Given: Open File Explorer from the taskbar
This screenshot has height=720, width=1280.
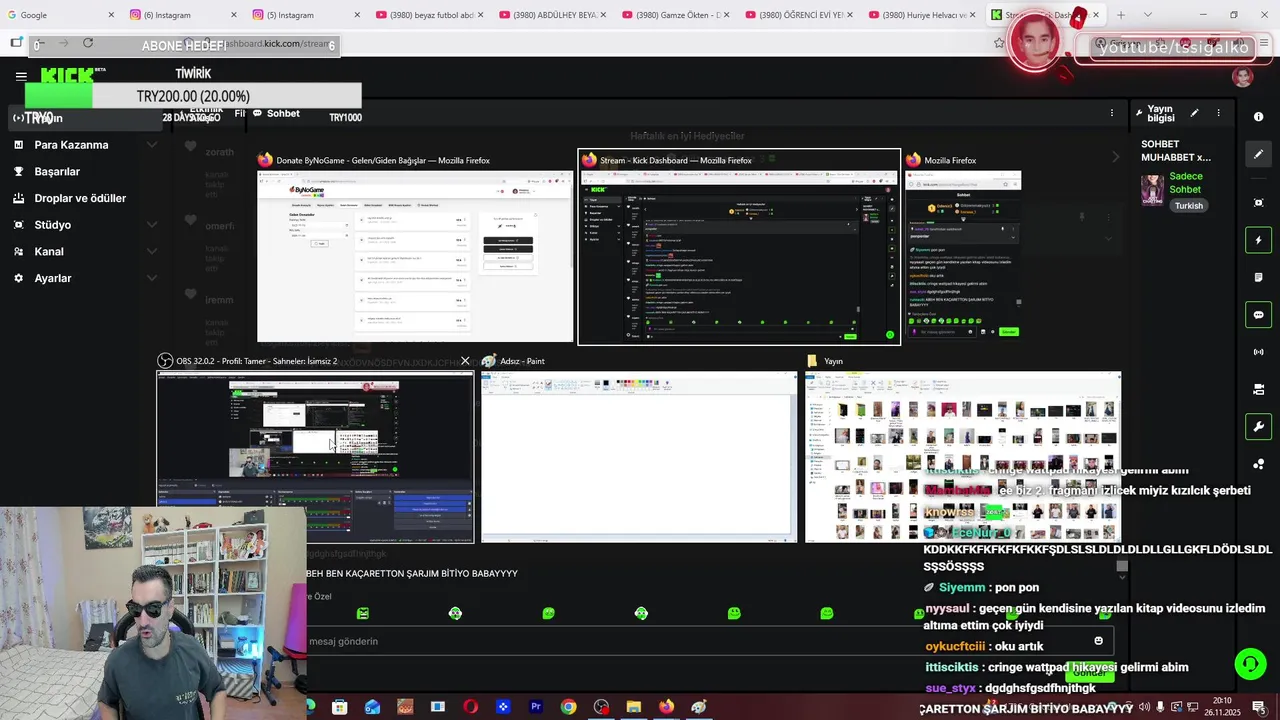Looking at the screenshot, I should point(633,707).
